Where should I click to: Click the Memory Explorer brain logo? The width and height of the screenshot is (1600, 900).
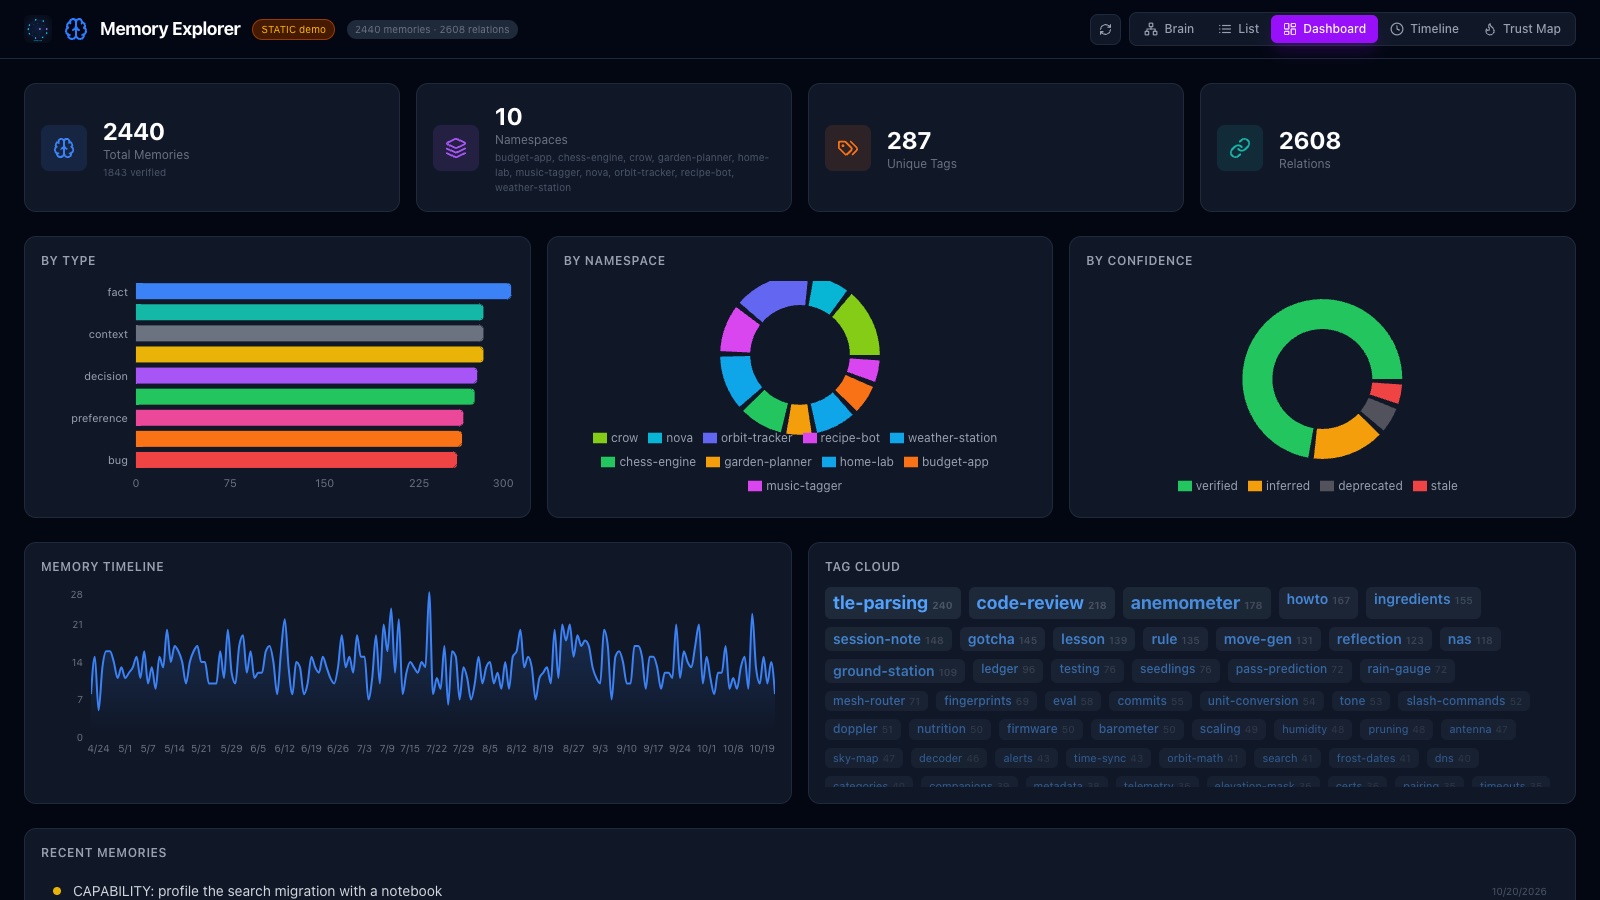[x=76, y=29]
